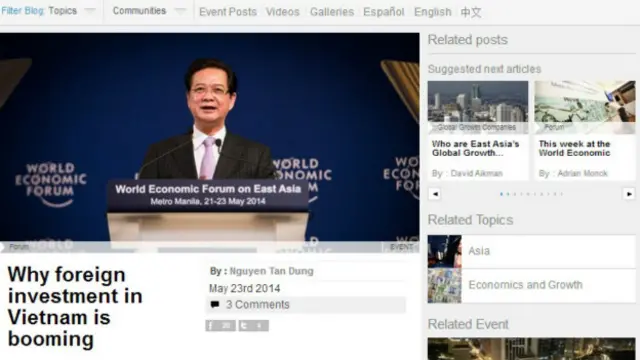The height and width of the screenshot is (360, 640).
Task: Open the Related Event image
Action: click(531, 349)
